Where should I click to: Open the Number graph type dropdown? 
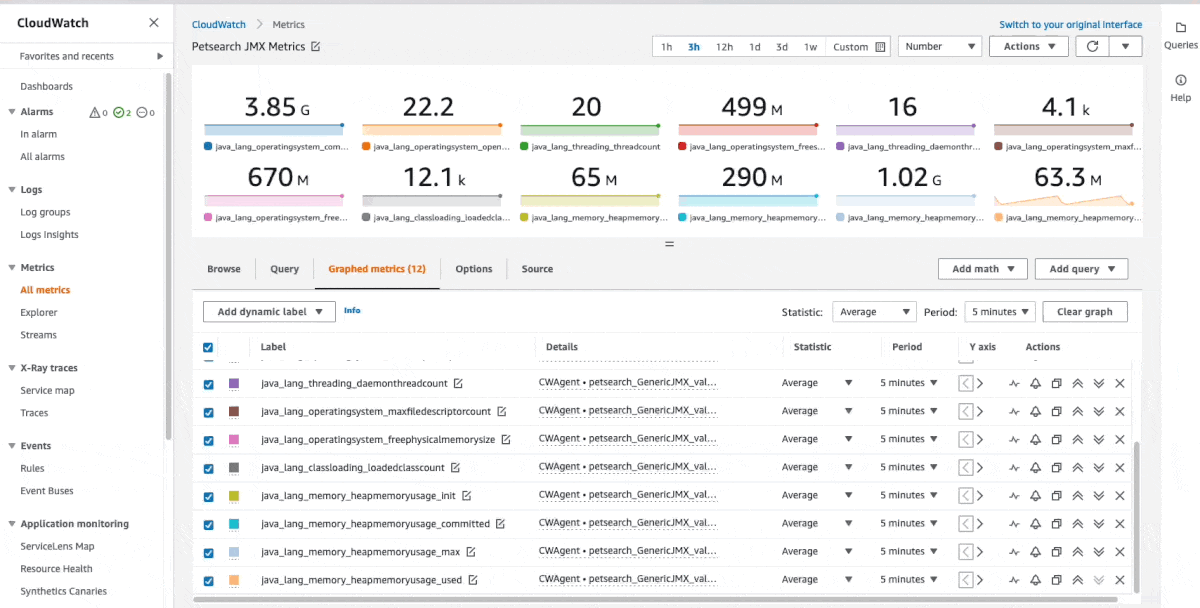point(939,46)
